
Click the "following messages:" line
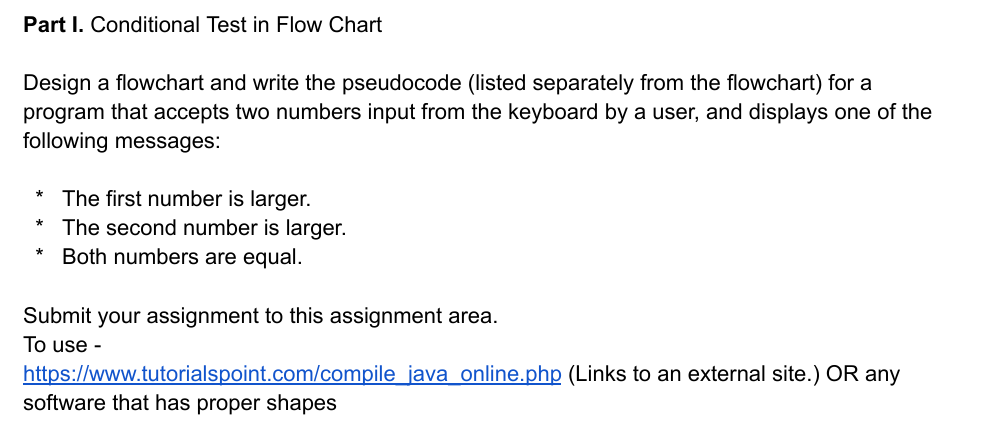tap(122, 141)
